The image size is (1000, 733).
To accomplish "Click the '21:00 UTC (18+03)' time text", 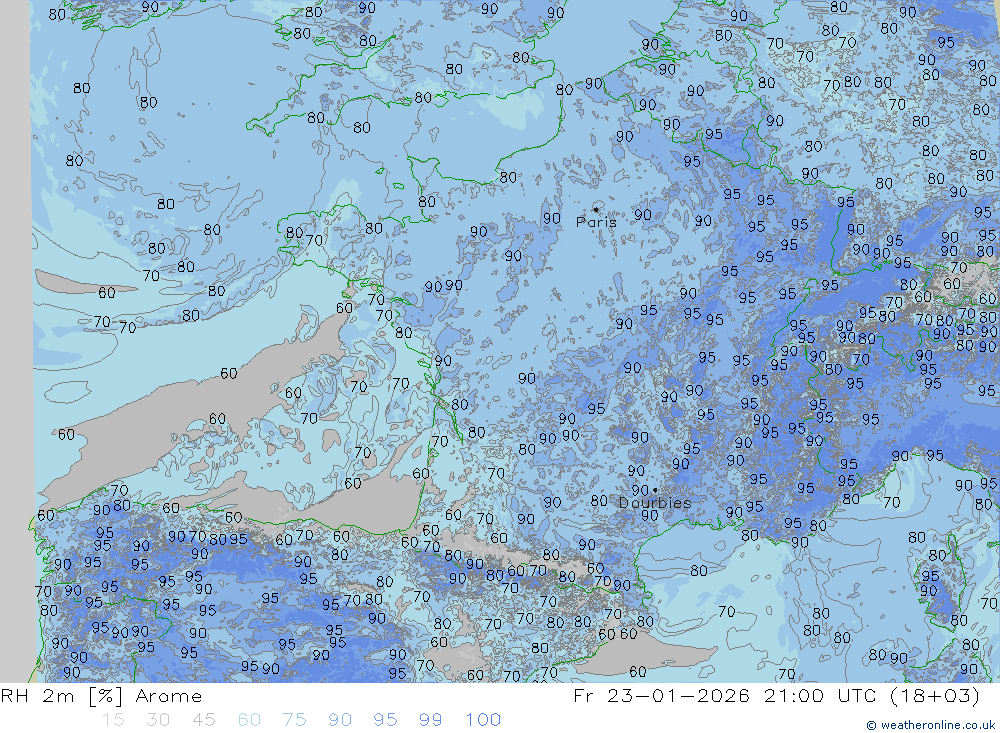I will point(871,695).
